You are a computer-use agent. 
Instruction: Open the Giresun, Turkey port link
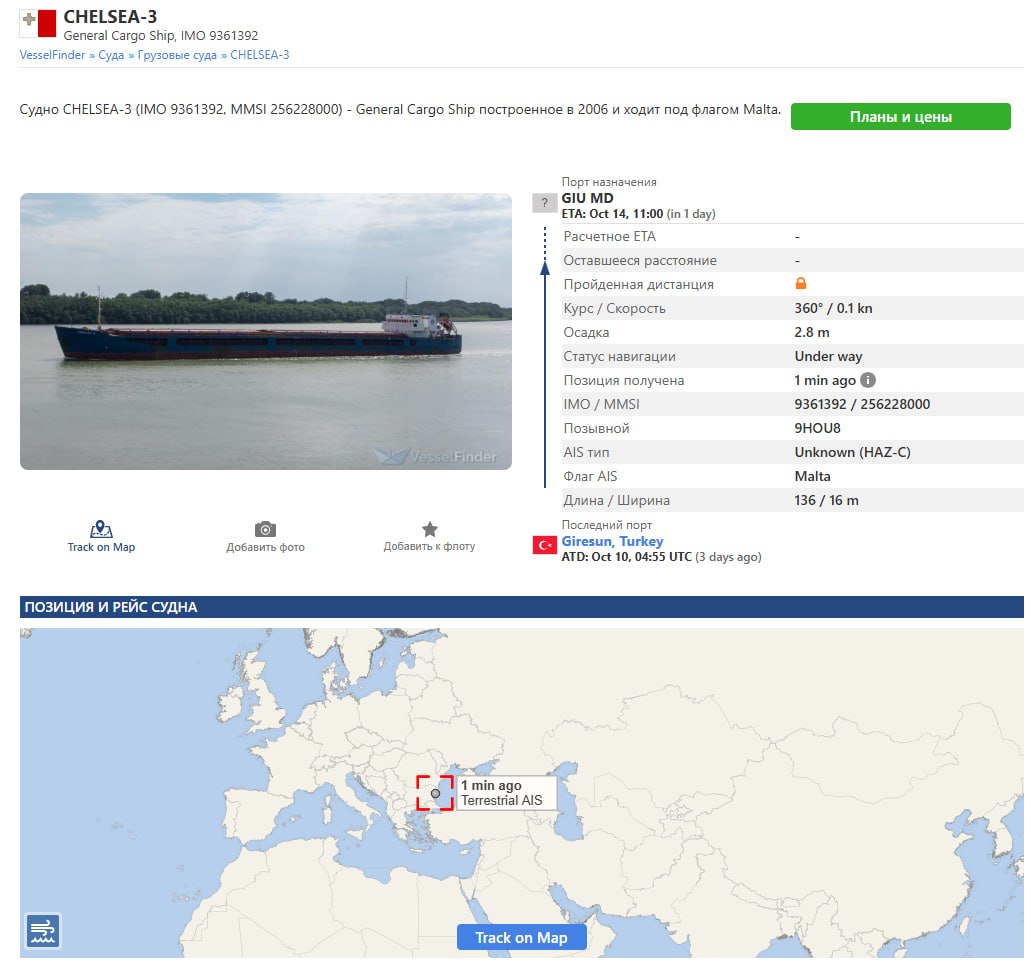pos(612,541)
